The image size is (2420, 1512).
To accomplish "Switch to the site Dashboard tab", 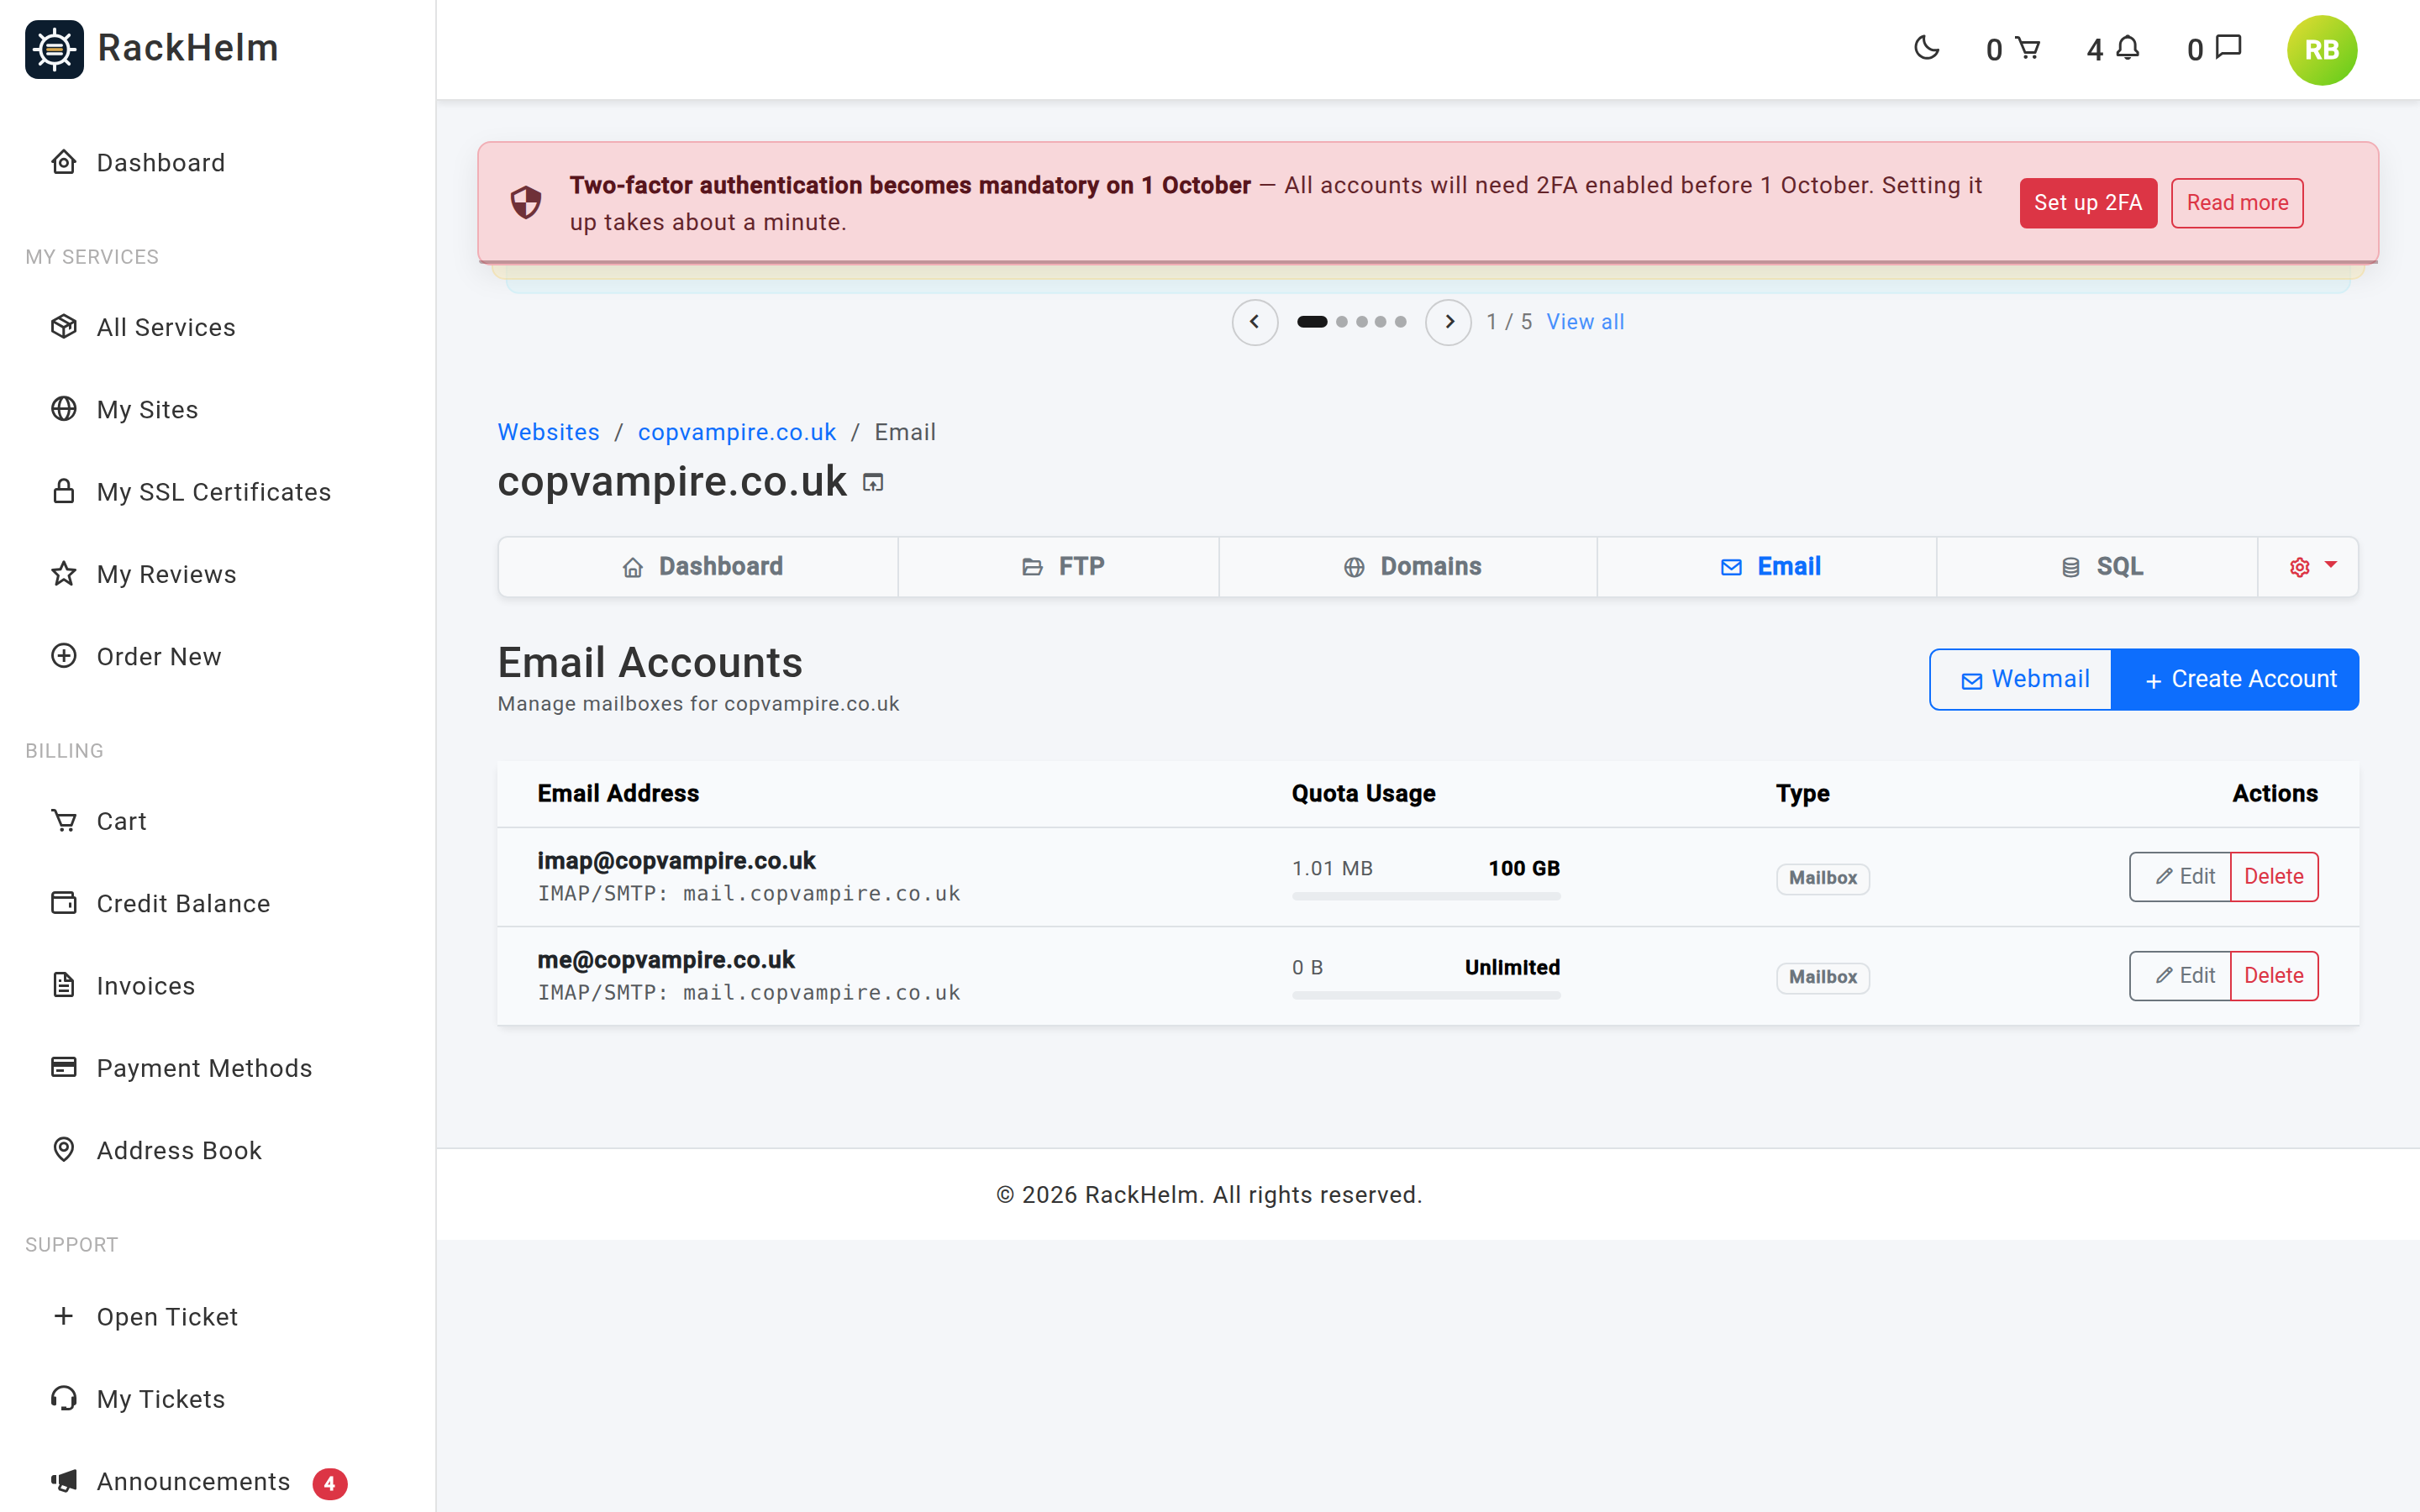I will (699, 567).
